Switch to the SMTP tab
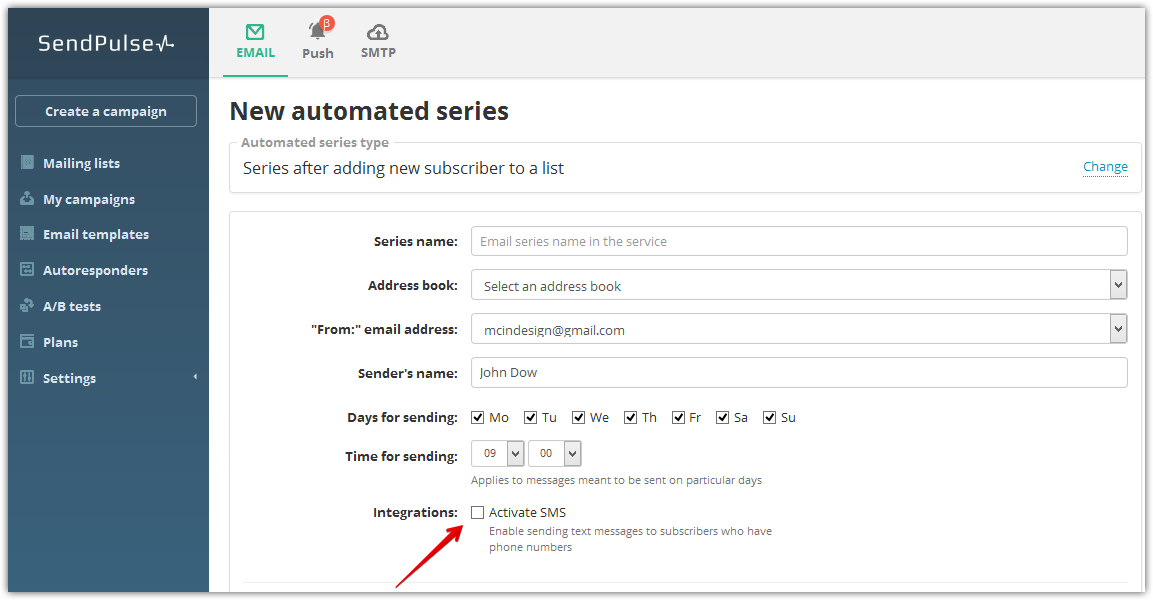Image resolution: width=1153 pixels, height=600 pixels. [x=378, y=40]
